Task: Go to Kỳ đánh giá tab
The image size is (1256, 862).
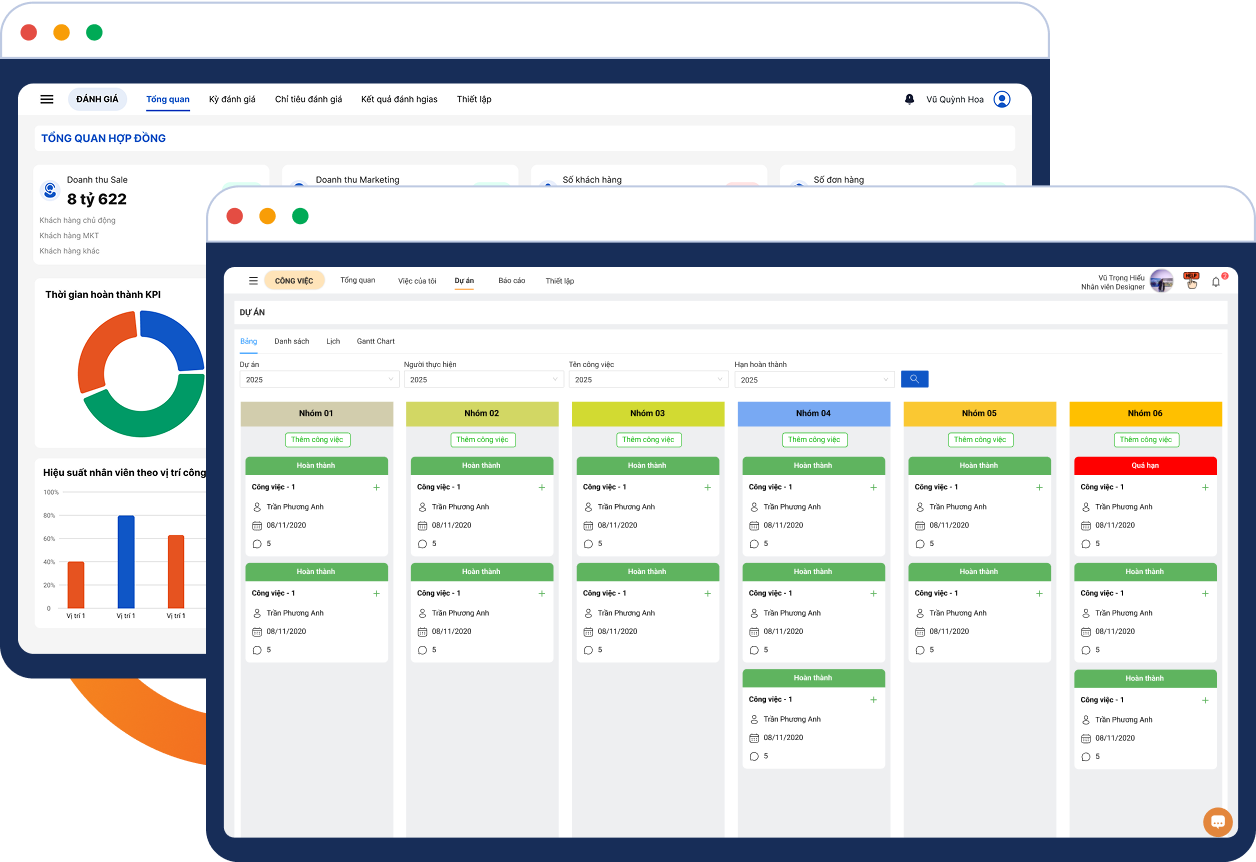Action: click(232, 99)
